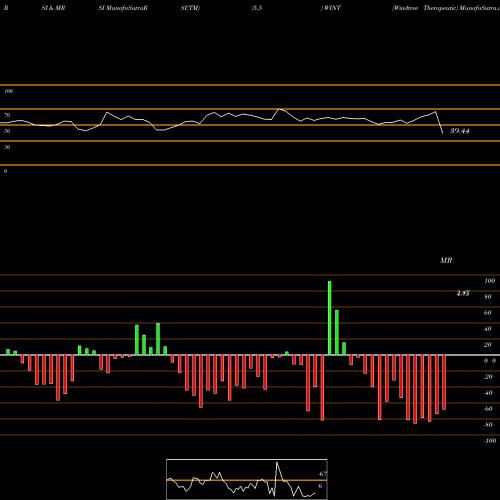Viewport: 500px width, 500px height.
Task: Open the mini line chart thumbnail at the bottom
Action: pyautogui.click(x=247, y=479)
